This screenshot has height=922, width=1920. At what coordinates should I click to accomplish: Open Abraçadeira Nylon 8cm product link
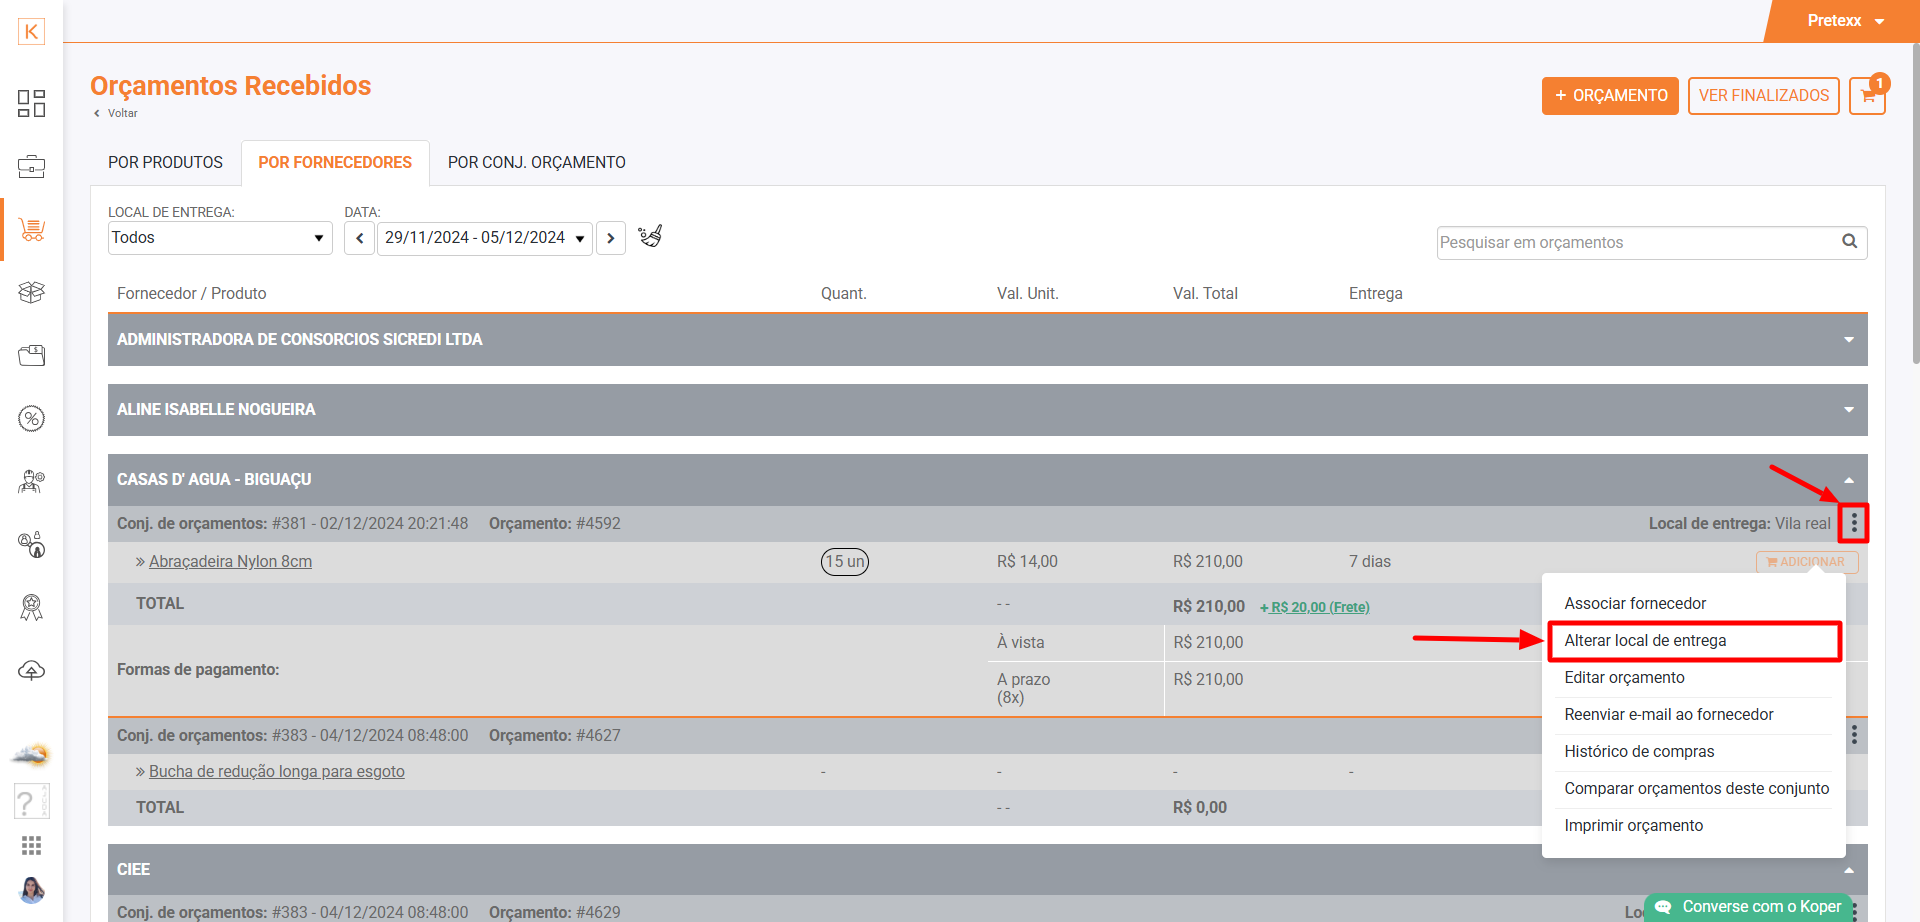(x=230, y=562)
